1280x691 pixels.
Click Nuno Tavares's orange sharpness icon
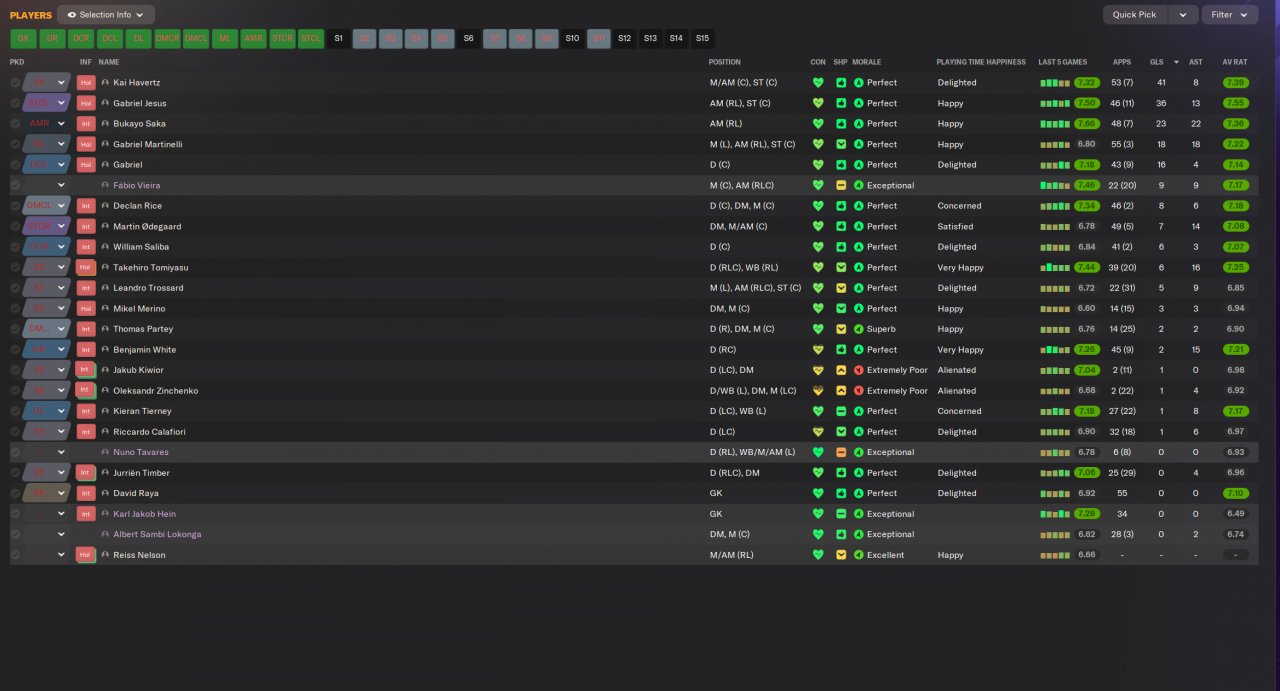(842, 452)
